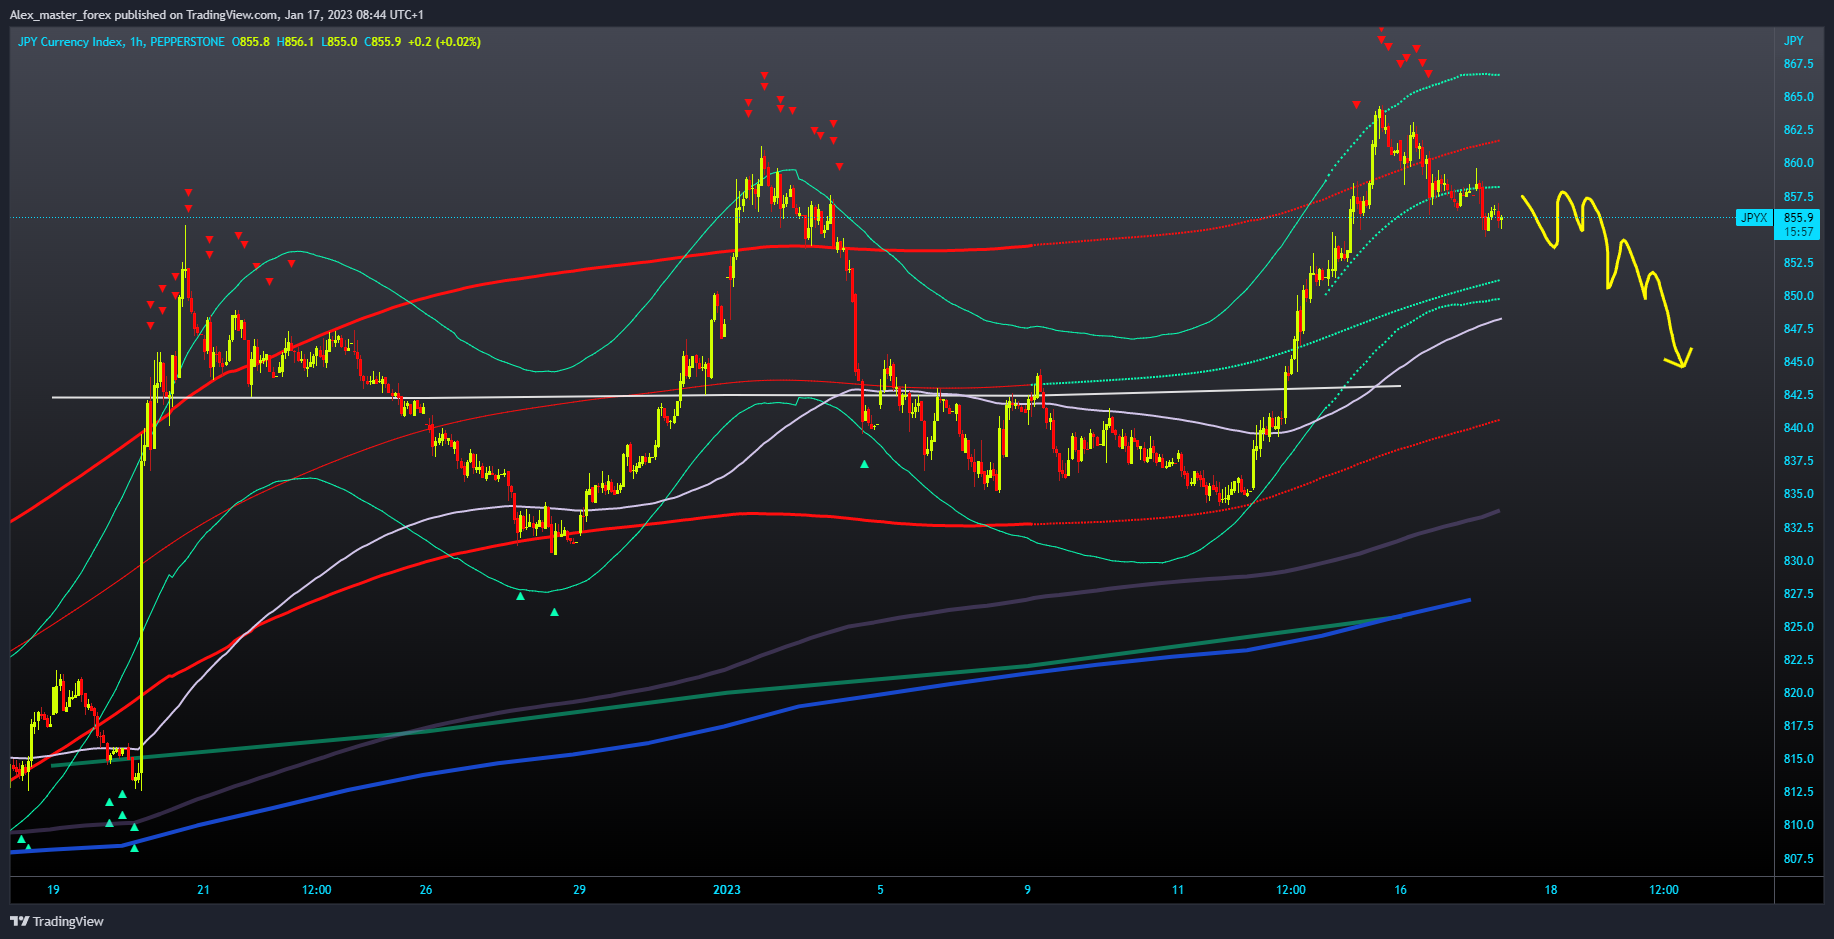Click the 852.5 price axis label
Image resolution: width=1834 pixels, height=939 pixels.
click(x=1798, y=263)
